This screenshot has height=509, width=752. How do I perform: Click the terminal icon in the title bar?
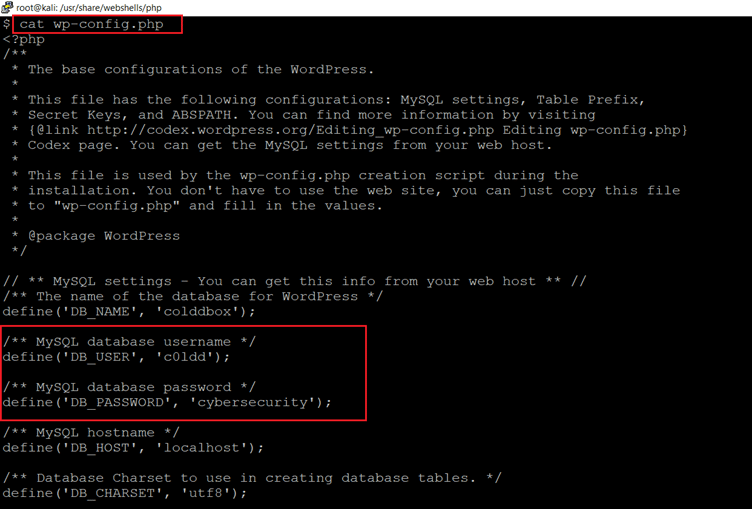8,7
